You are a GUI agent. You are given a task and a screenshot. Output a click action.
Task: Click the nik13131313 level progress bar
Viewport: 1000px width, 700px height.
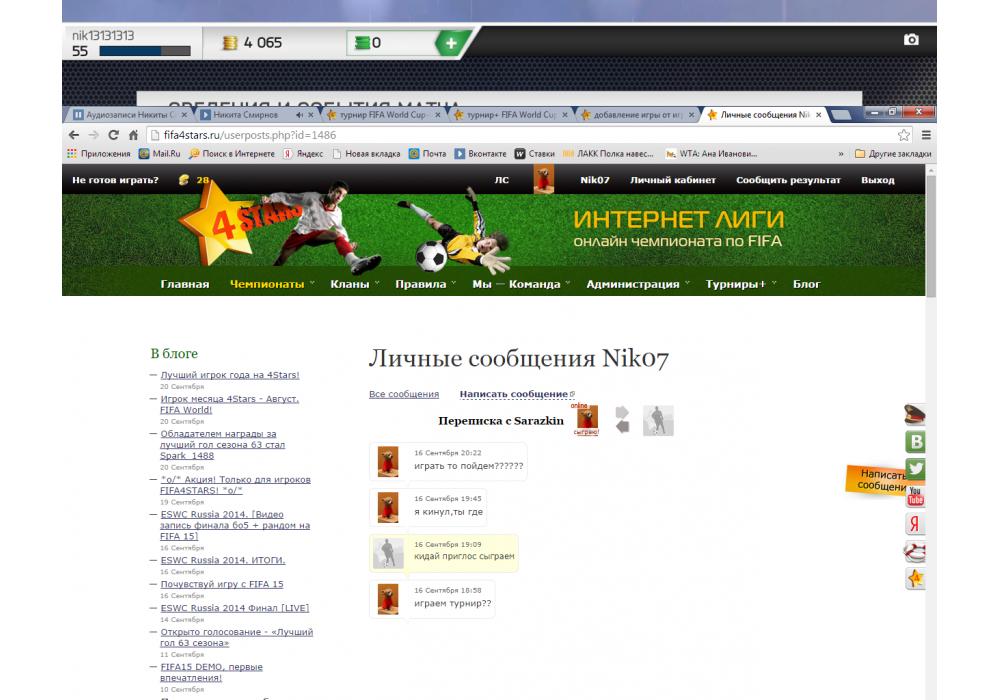point(145,51)
